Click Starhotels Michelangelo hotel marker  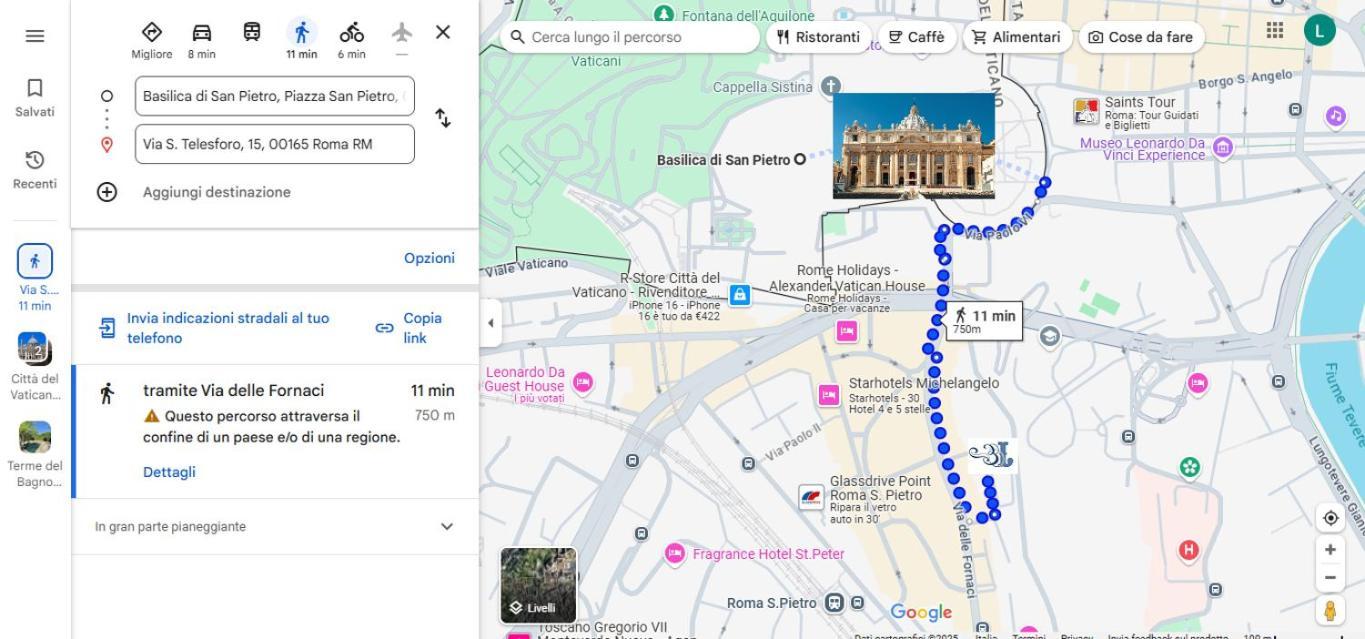coord(829,396)
